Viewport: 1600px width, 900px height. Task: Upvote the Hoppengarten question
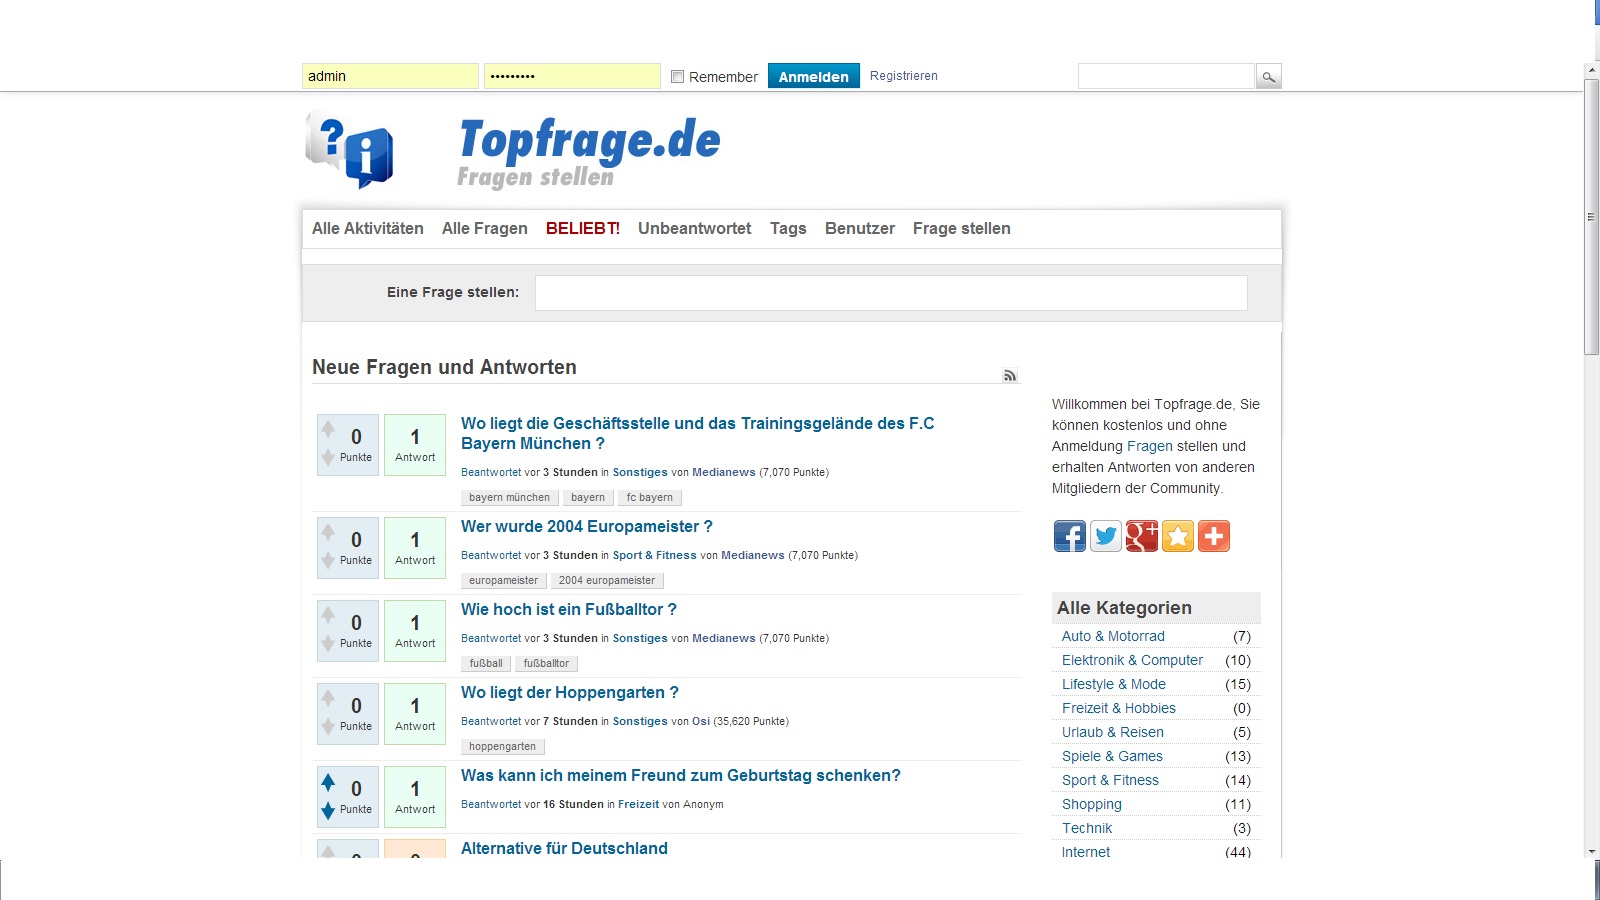click(x=328, y=698)
